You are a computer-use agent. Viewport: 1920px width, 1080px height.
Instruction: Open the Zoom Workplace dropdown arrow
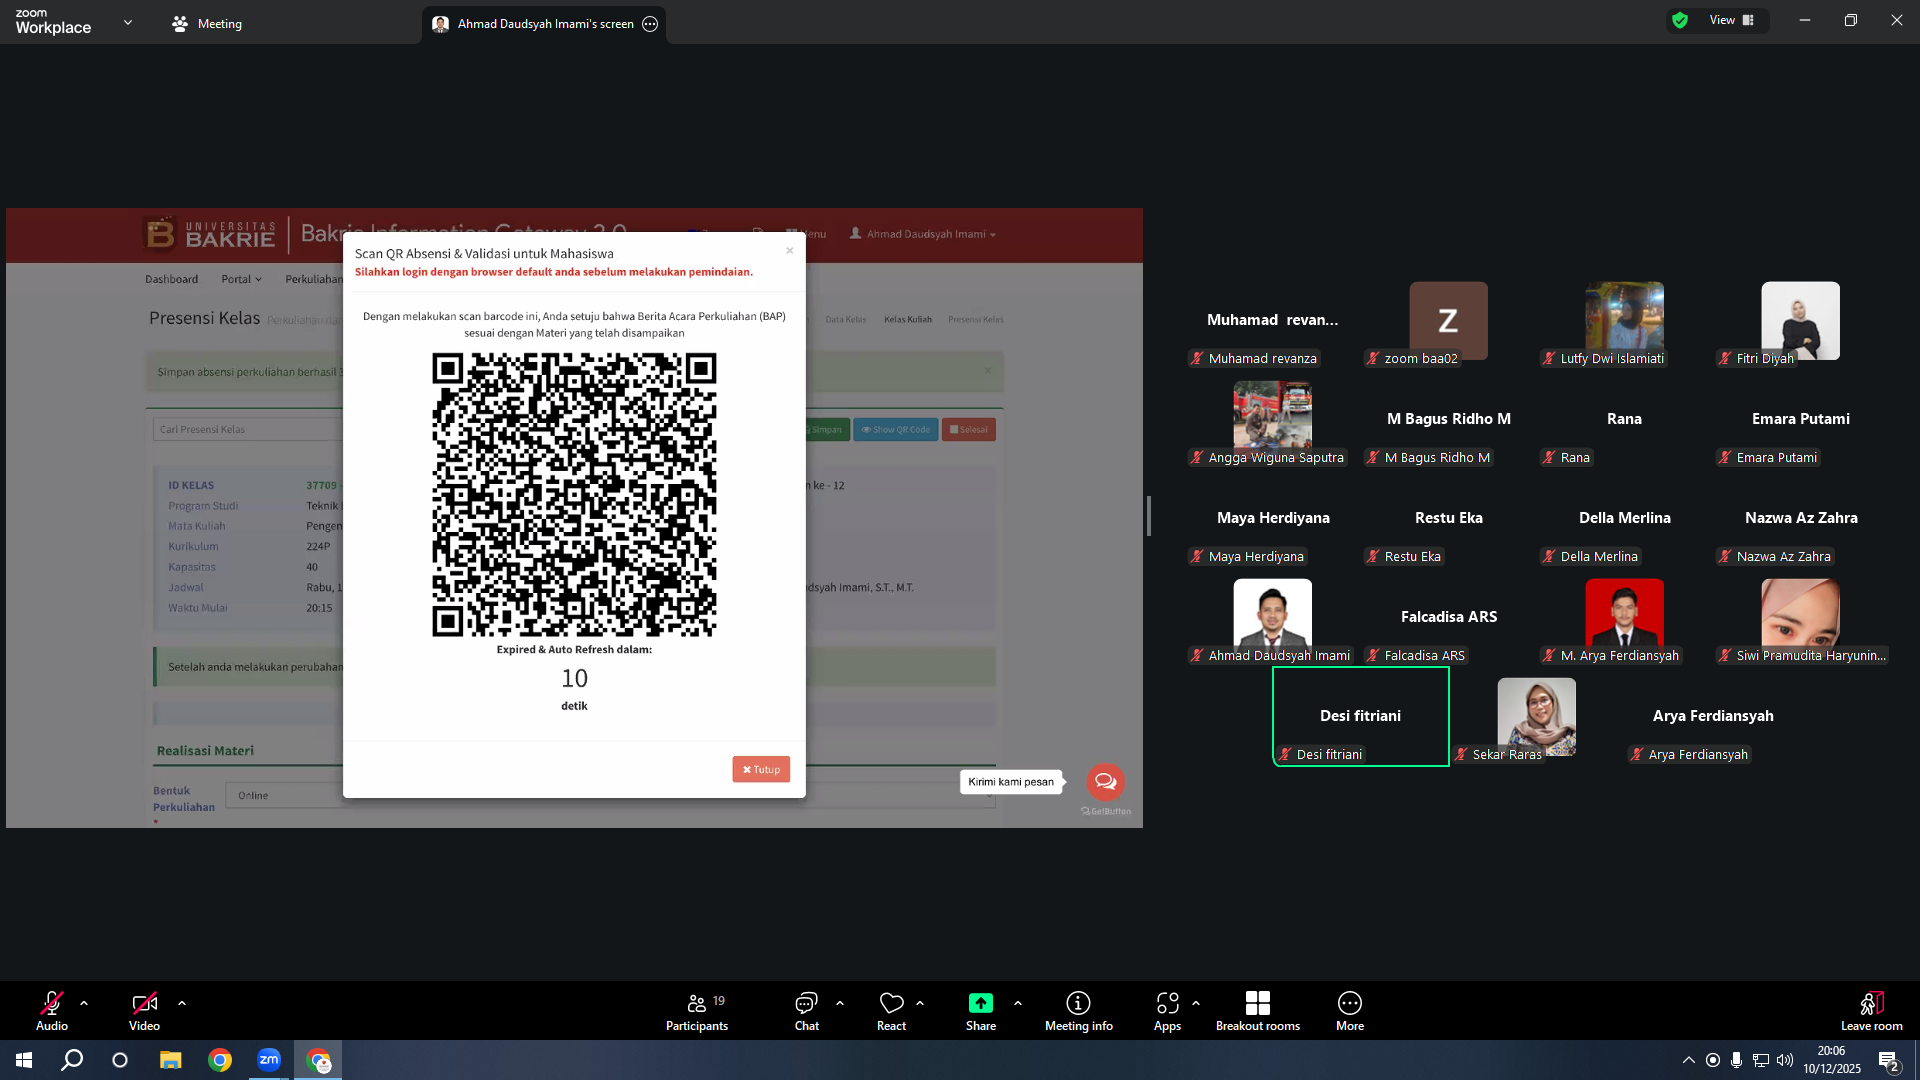pos(127,22)
